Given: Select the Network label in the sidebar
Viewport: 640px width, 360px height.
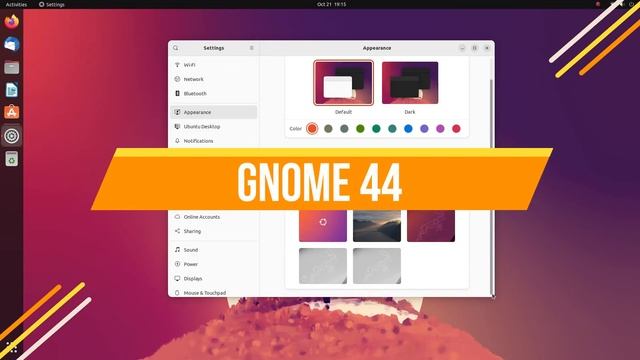Looking at the screenshot, I should click(193, 79).
